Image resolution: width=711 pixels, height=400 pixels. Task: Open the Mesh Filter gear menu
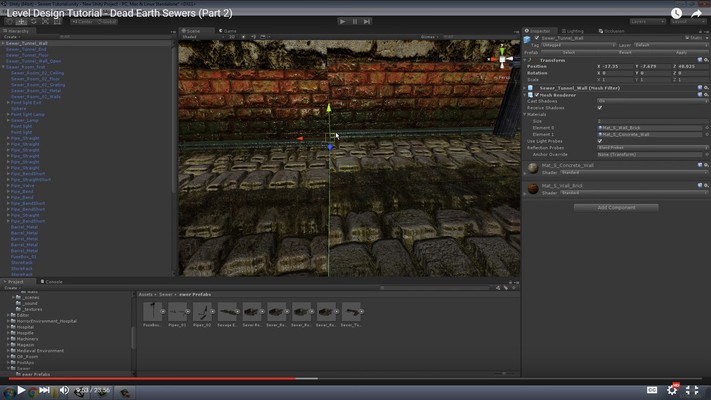(706, 88)
